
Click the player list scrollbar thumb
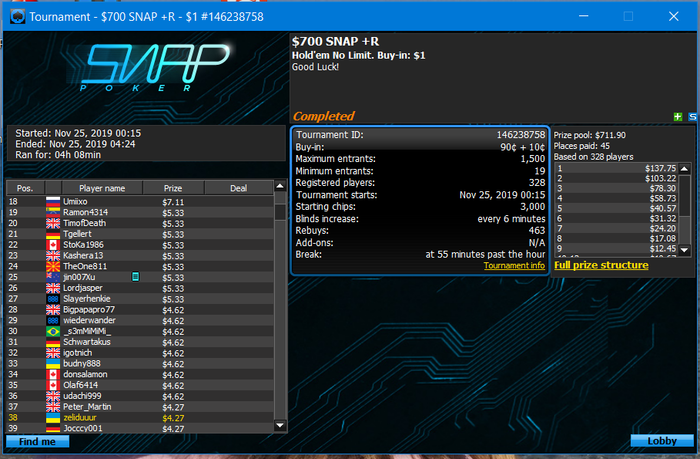coord(280,212)
